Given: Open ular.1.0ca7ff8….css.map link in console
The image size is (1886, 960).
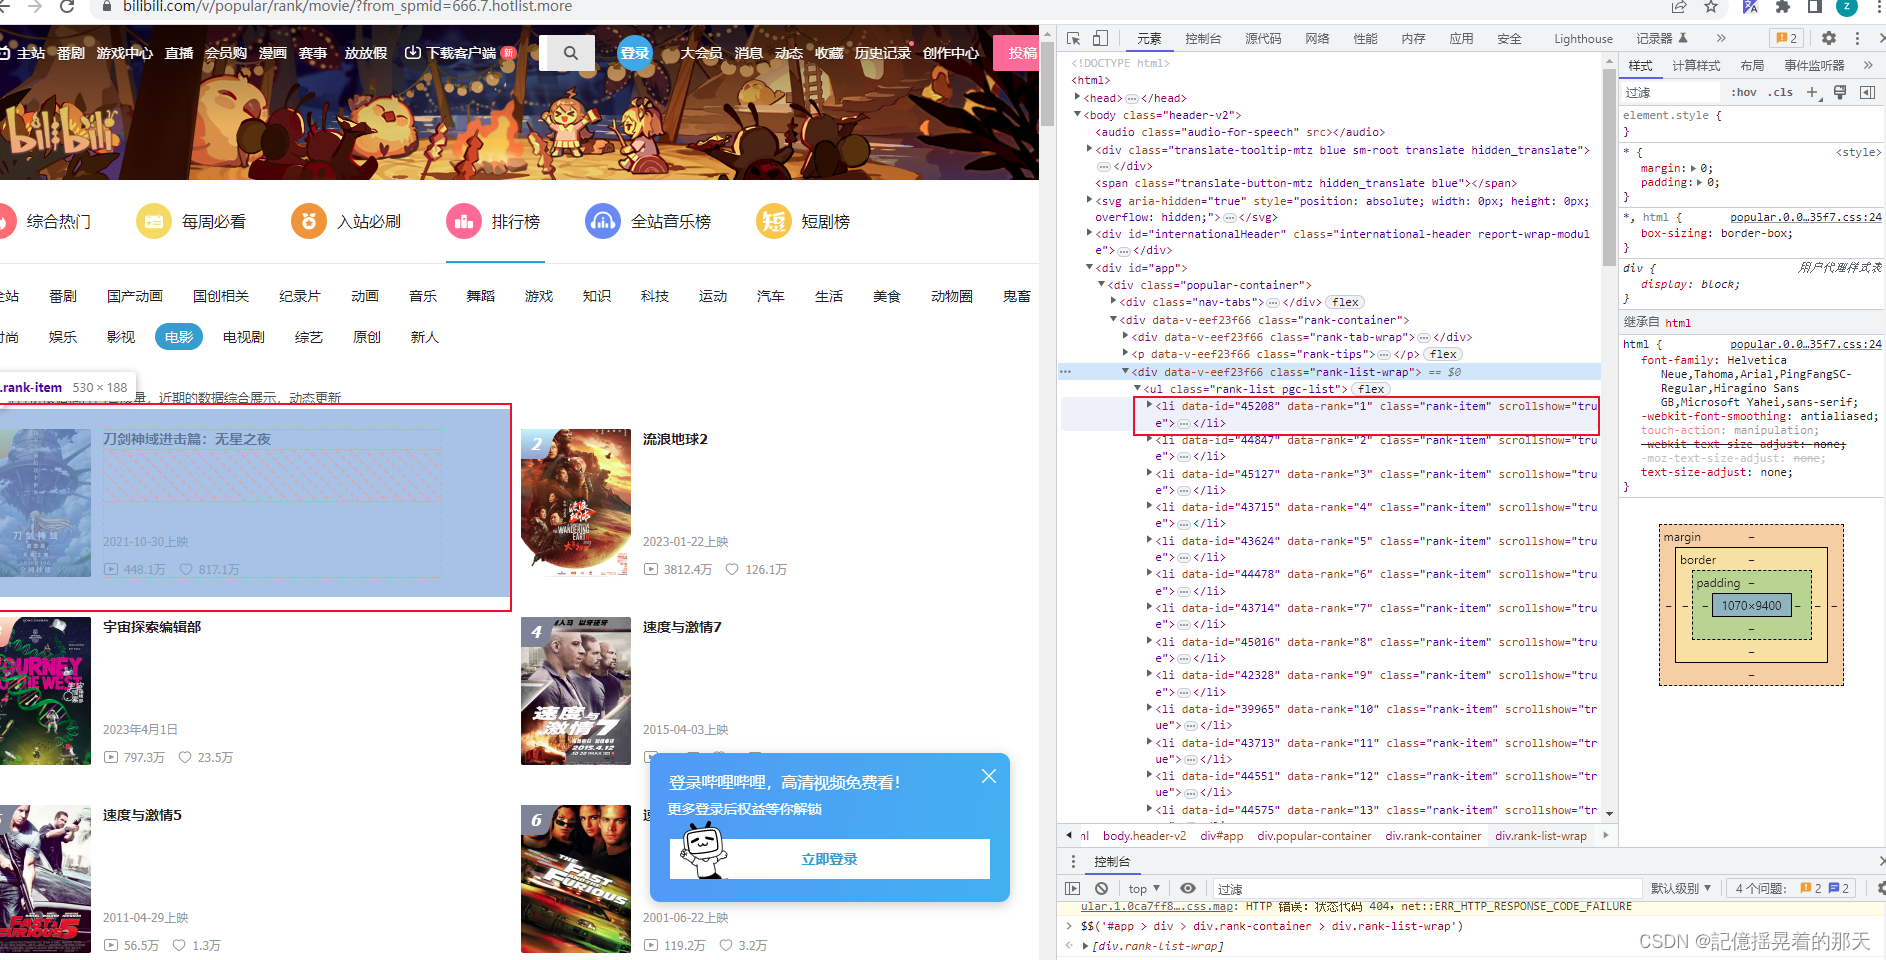Looking at the screenshot, I should tap(1157, 906).
